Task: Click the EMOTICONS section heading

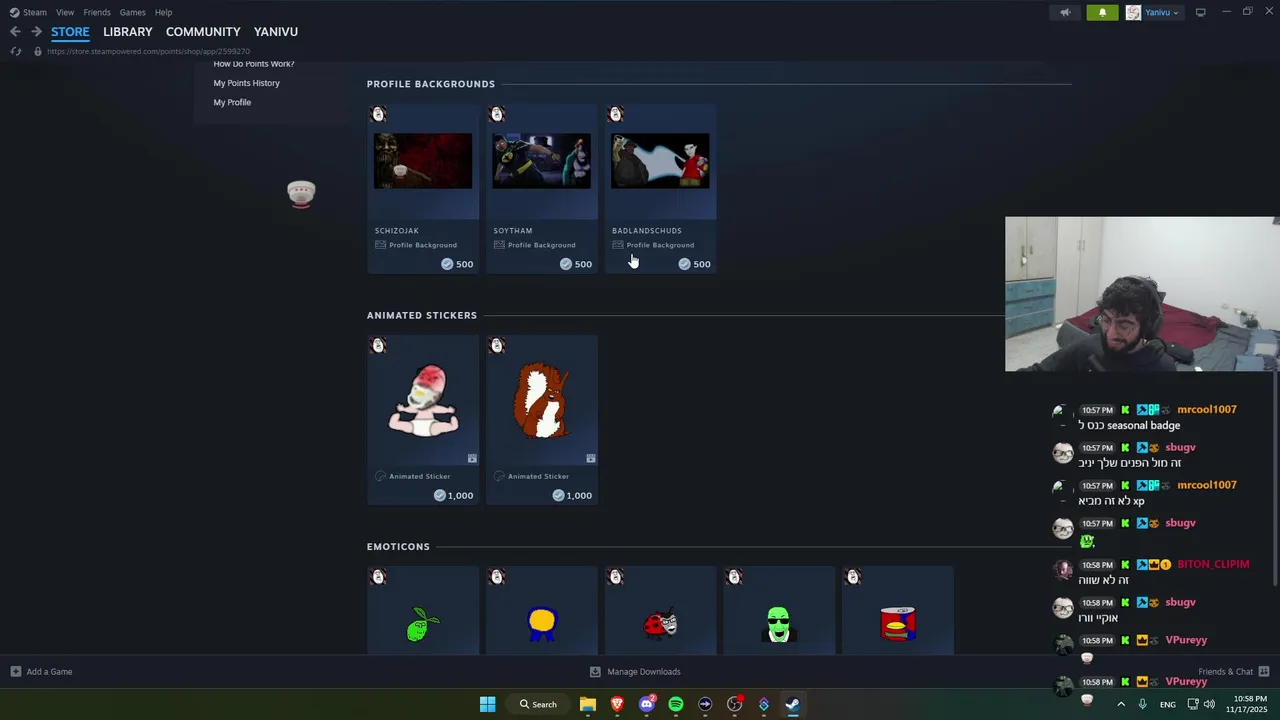Action: [398, 547]
